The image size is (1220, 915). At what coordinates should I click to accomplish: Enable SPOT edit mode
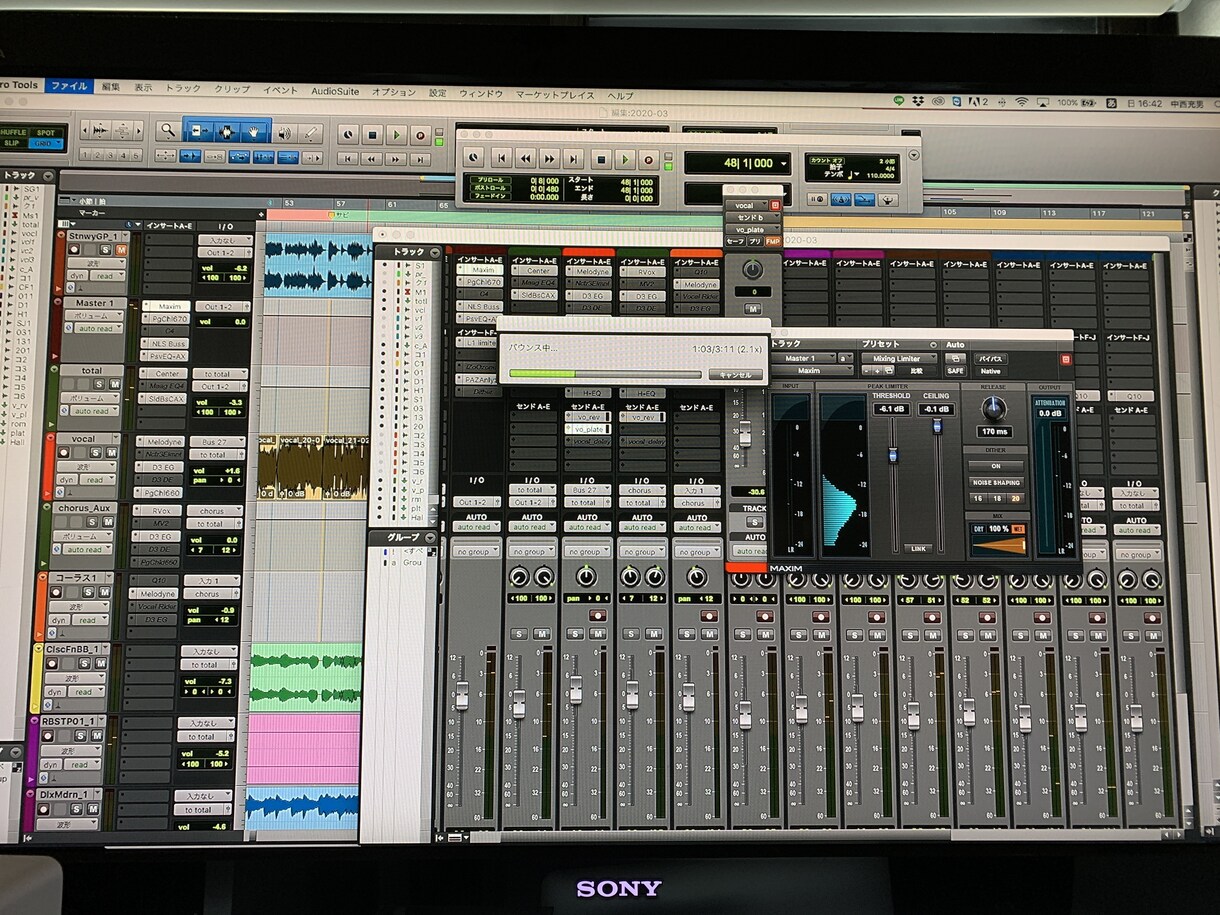tap(45, 133)
